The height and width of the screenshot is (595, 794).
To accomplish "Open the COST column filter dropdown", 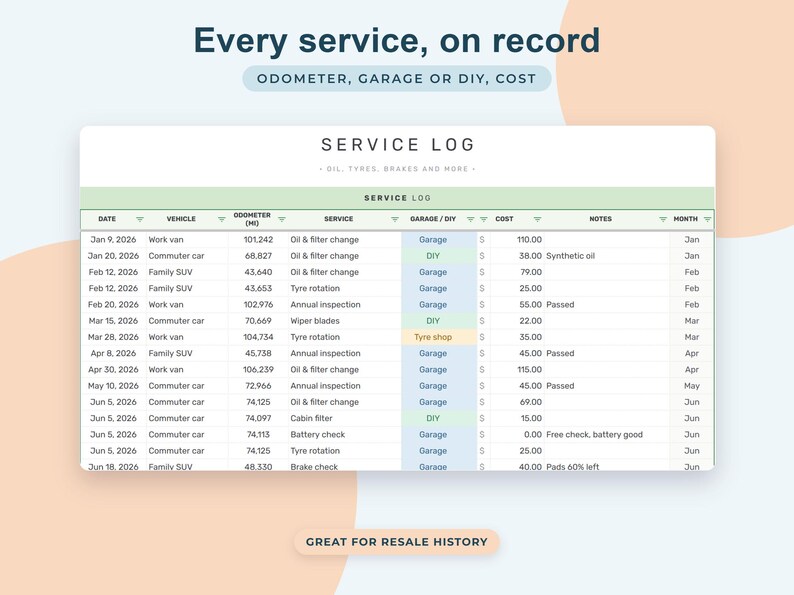I will click(537, 219).
